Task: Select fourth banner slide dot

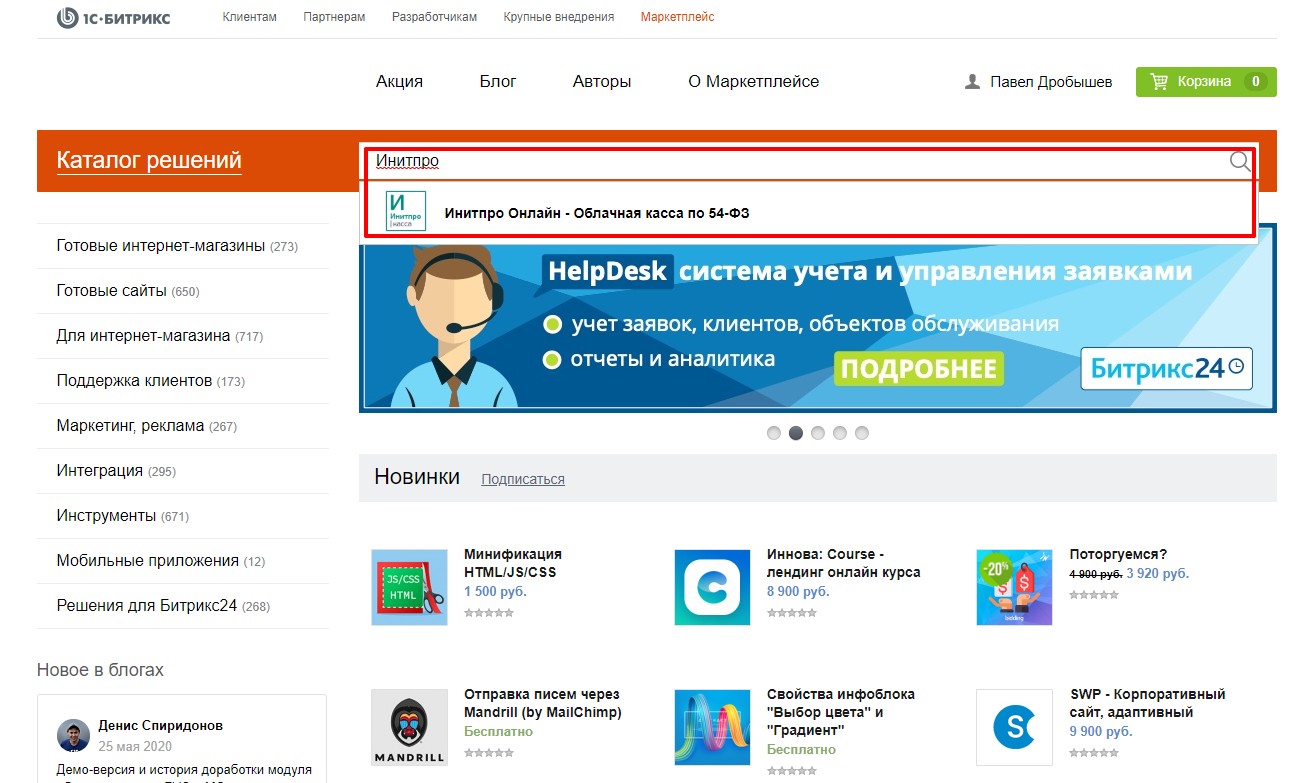Action: (840, 433)
